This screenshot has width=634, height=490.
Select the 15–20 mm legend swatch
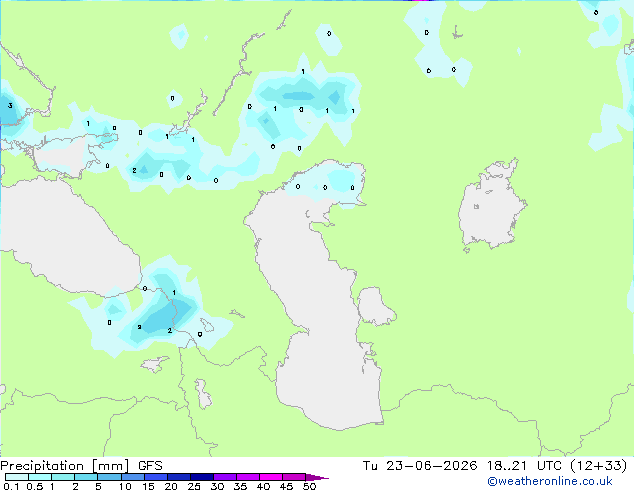(x=156, y=477)
